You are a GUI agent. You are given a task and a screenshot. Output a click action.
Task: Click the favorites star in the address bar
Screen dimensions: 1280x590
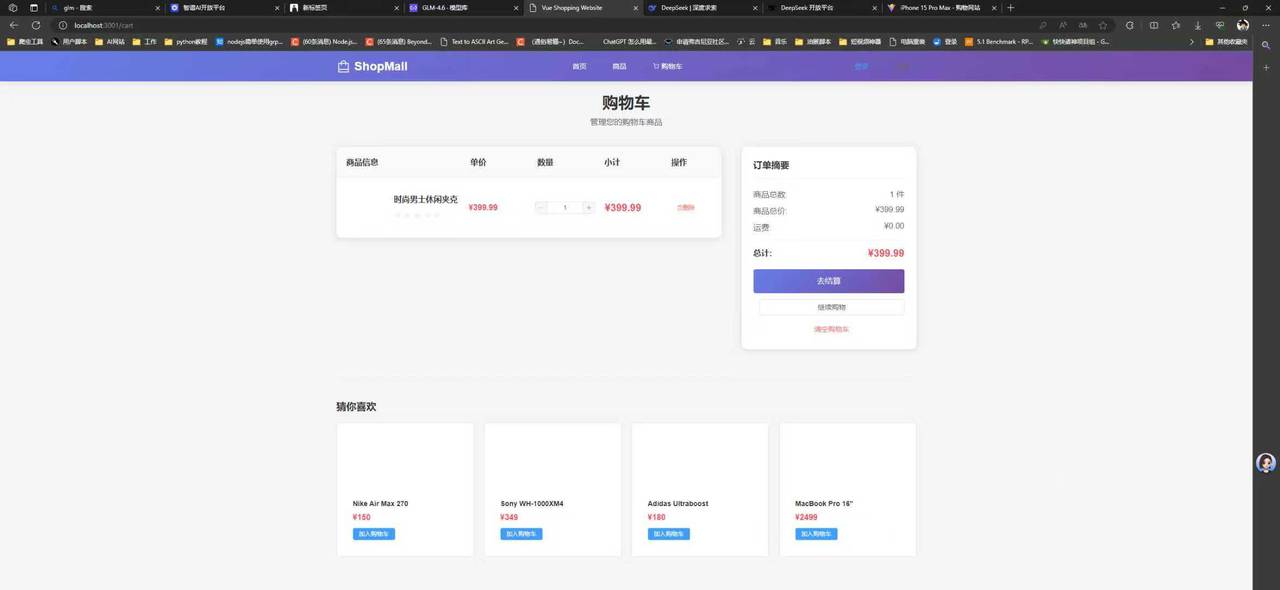coord(1103,25)
